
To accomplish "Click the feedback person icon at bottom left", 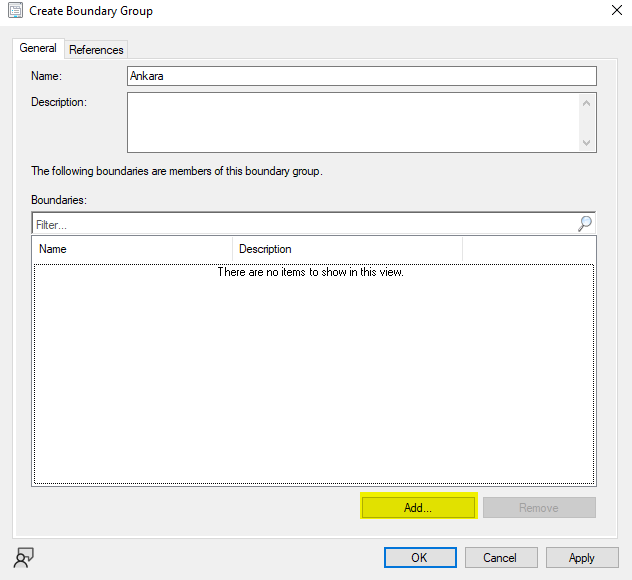I will (x=23, y=558).
